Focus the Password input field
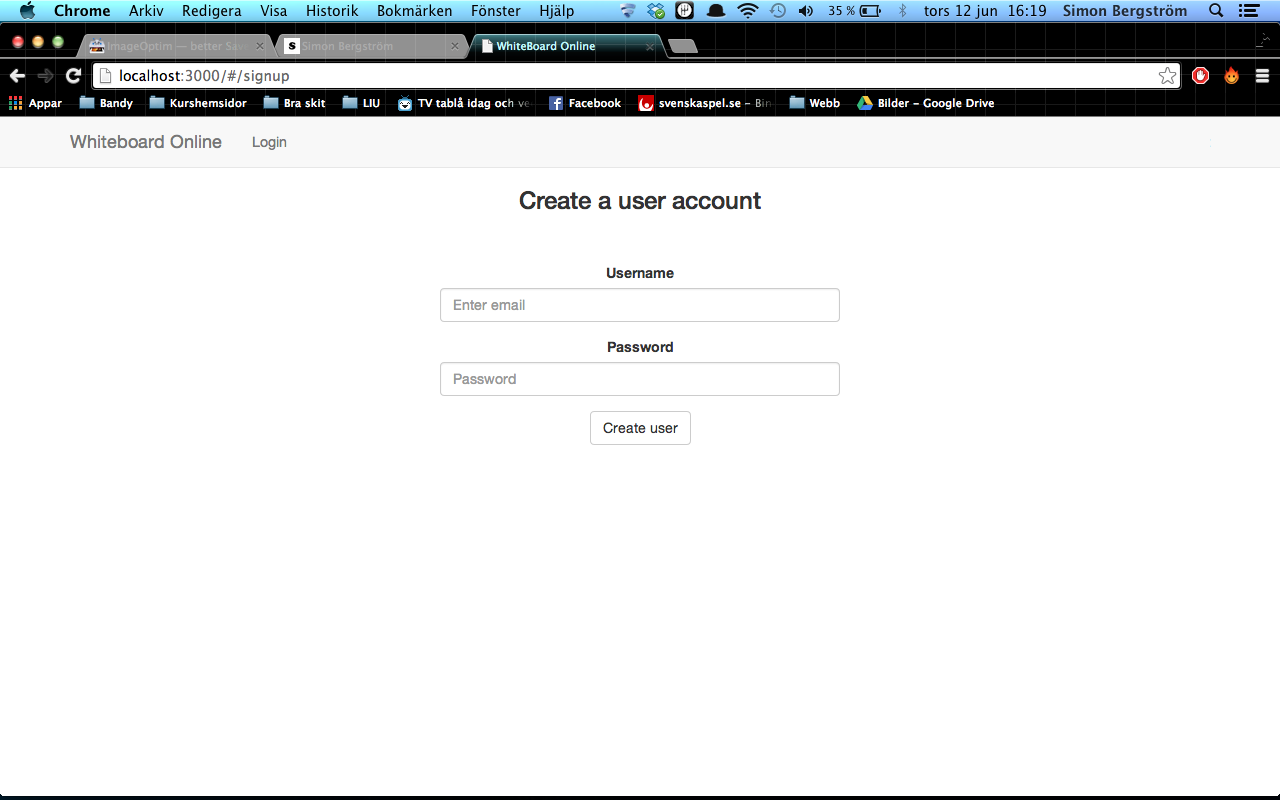This screenshot has height=800, width=1280. pyautogui.click(x=640, y=379)
